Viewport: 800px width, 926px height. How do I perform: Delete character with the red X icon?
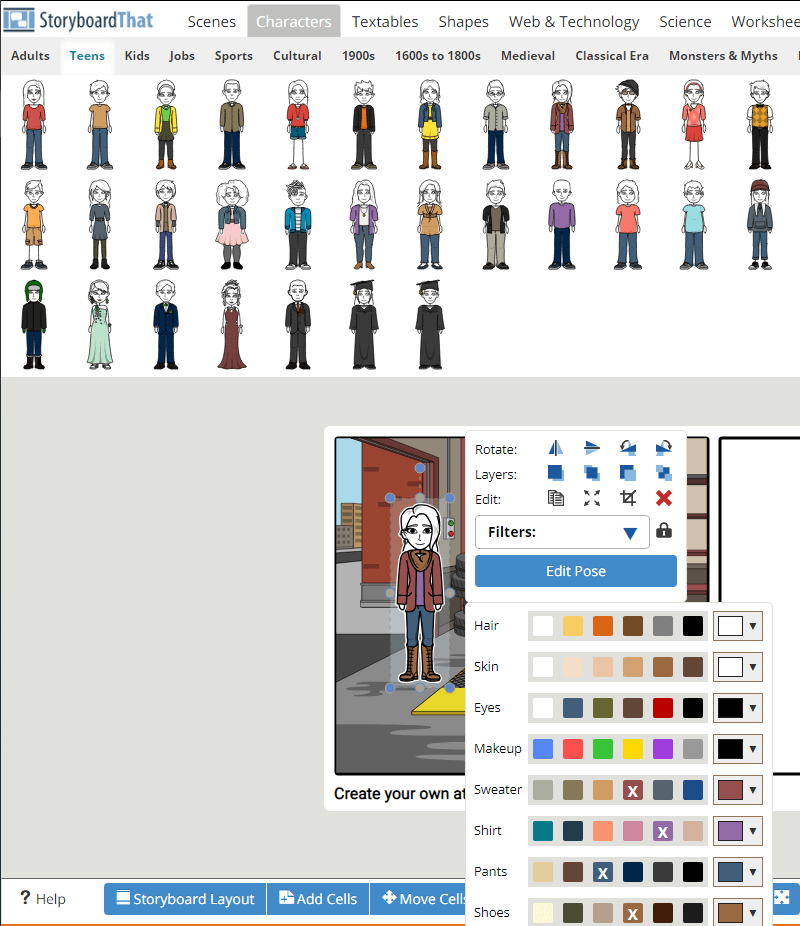tap(664, 498)
